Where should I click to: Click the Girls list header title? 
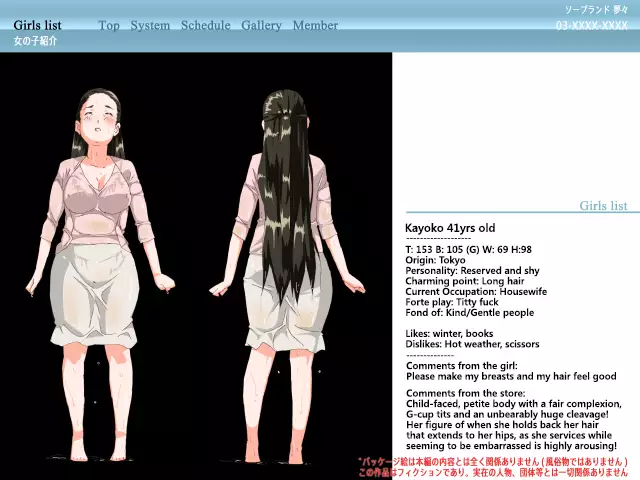(x=37, y=25)
